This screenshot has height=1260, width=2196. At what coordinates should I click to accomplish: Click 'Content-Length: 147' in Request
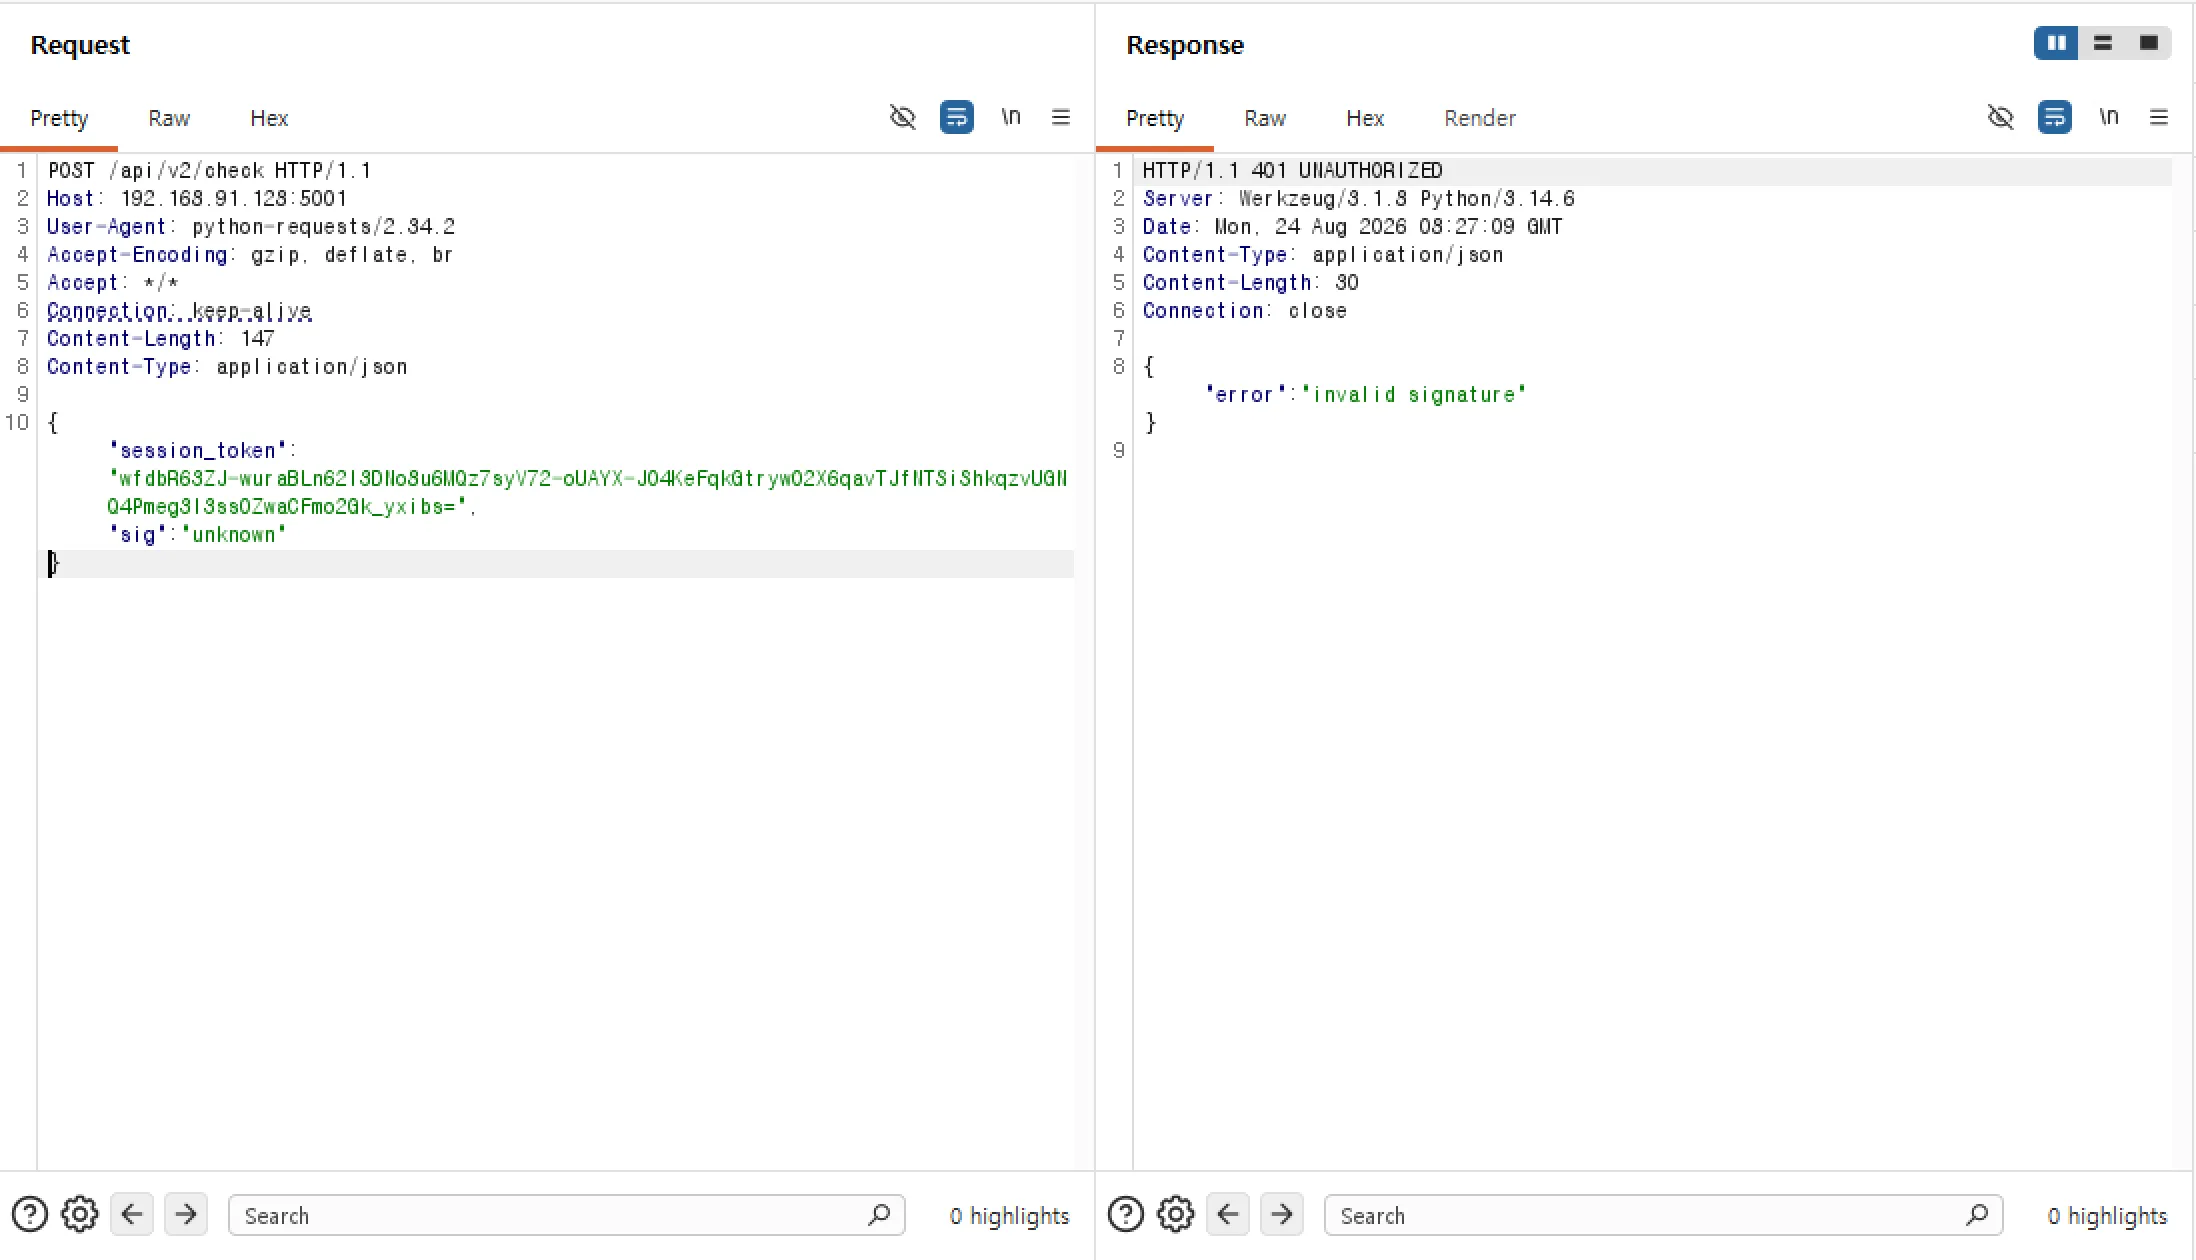(x=160, y=339)
